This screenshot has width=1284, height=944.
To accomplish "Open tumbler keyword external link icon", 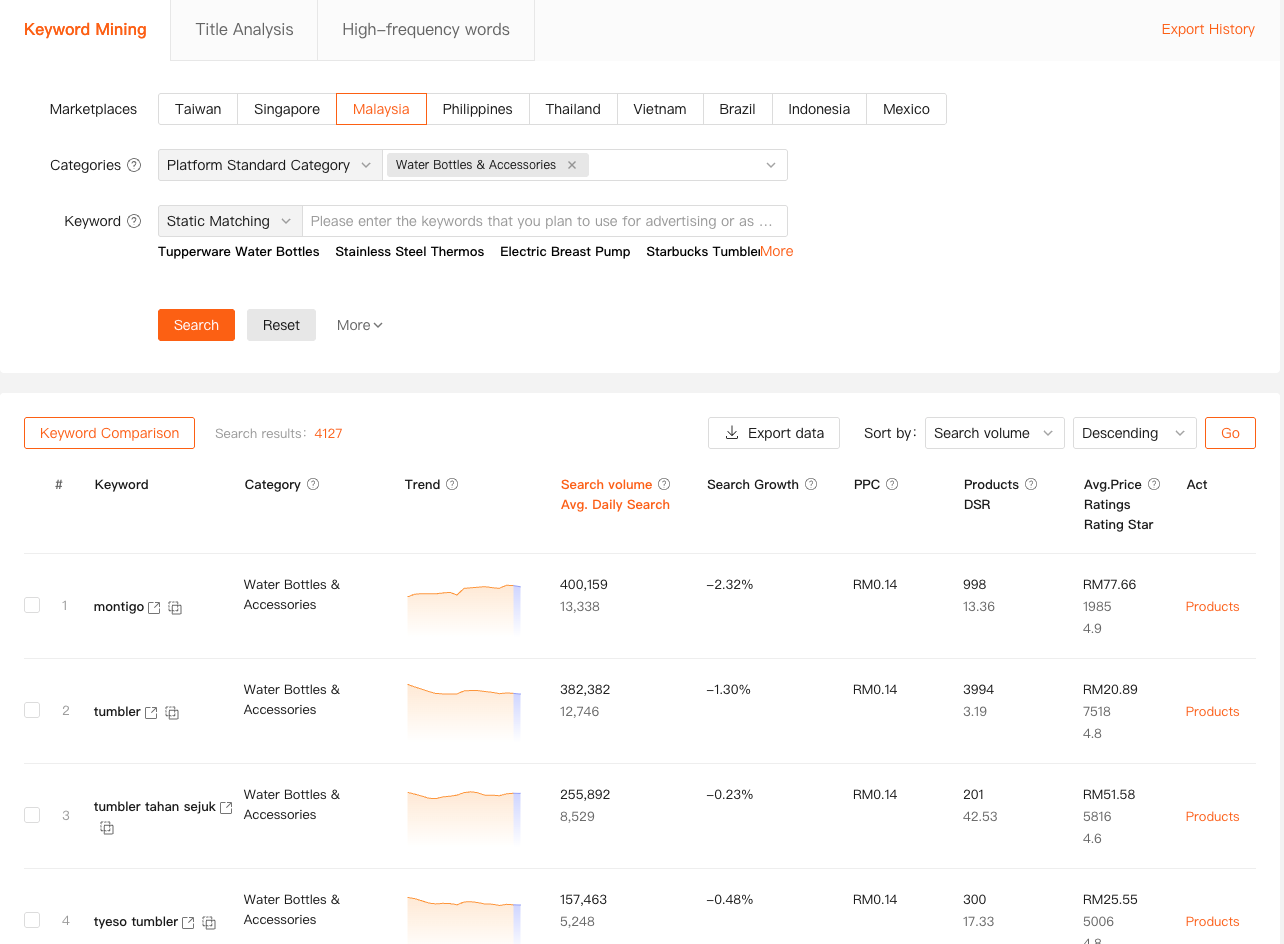I will pos(151,713).
